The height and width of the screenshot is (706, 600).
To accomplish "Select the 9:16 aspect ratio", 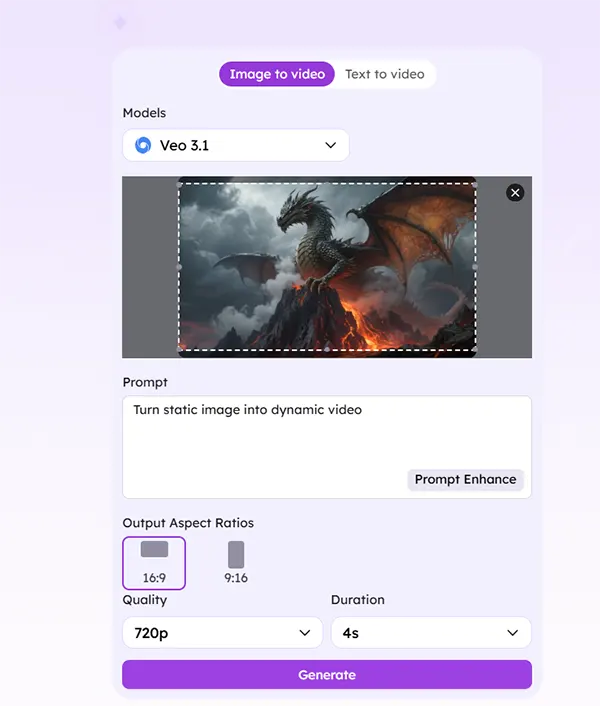I will (236, 563).
